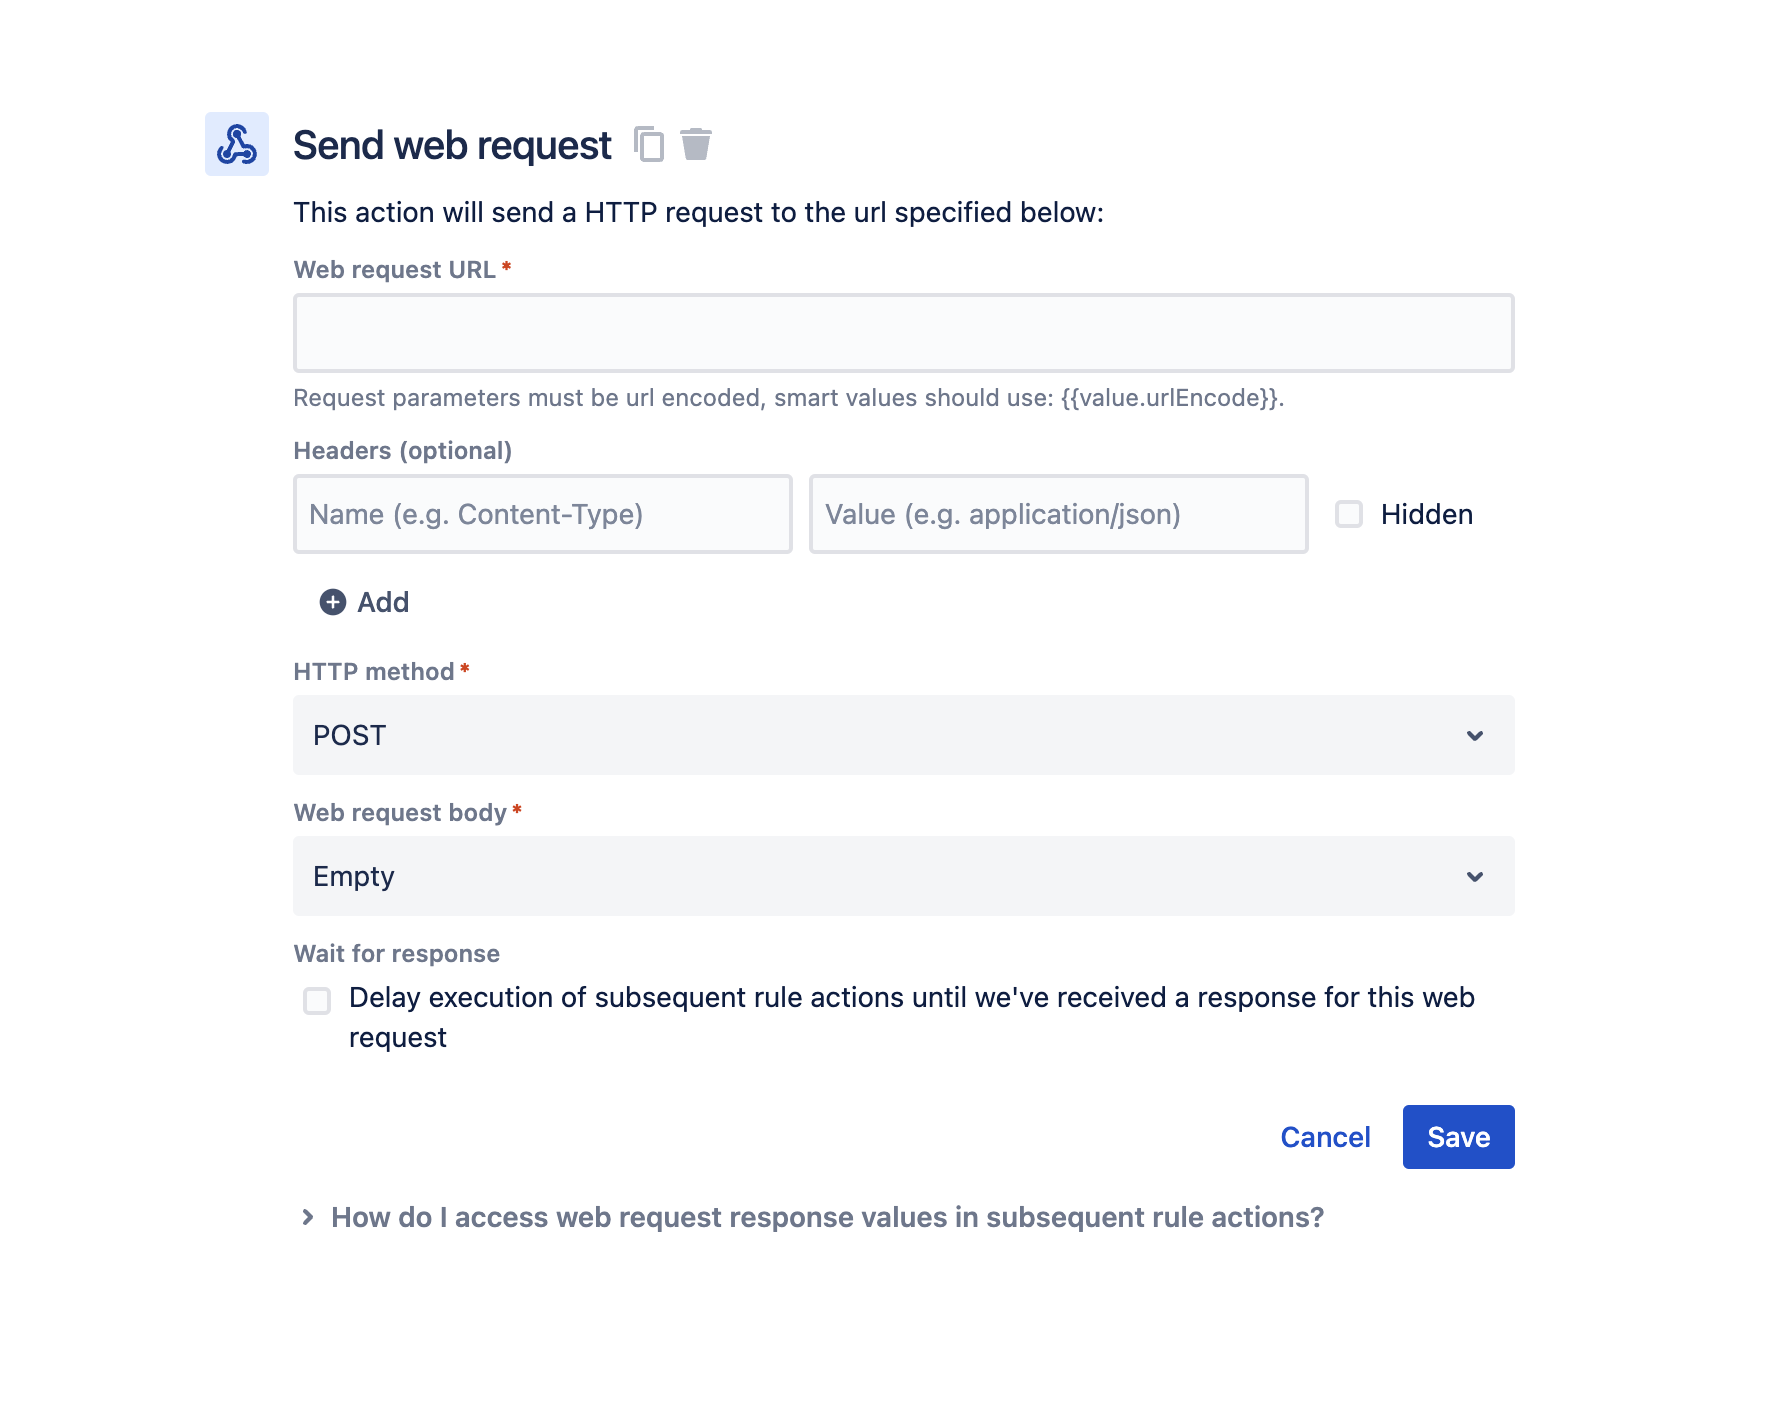Enable the Hidden header checkbox
The image size is (1782, 1420).
click(1349, 514)
